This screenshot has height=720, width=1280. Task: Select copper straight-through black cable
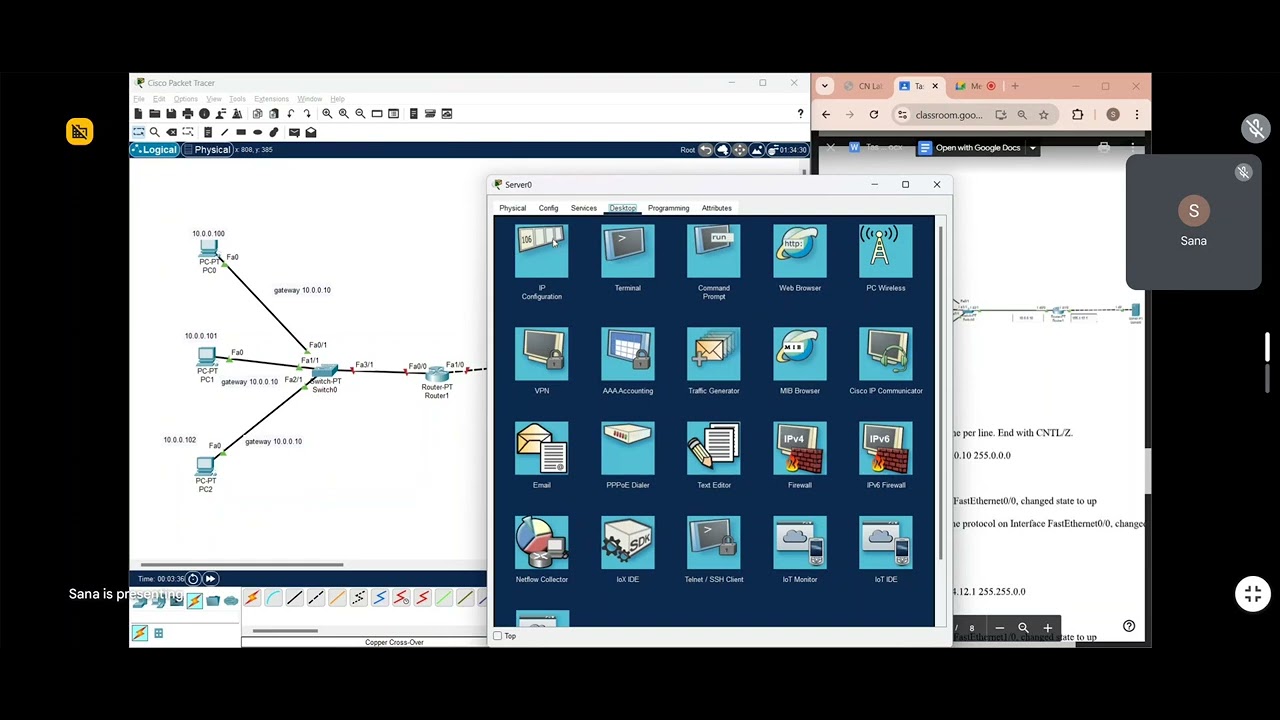[x=294, y=598]
